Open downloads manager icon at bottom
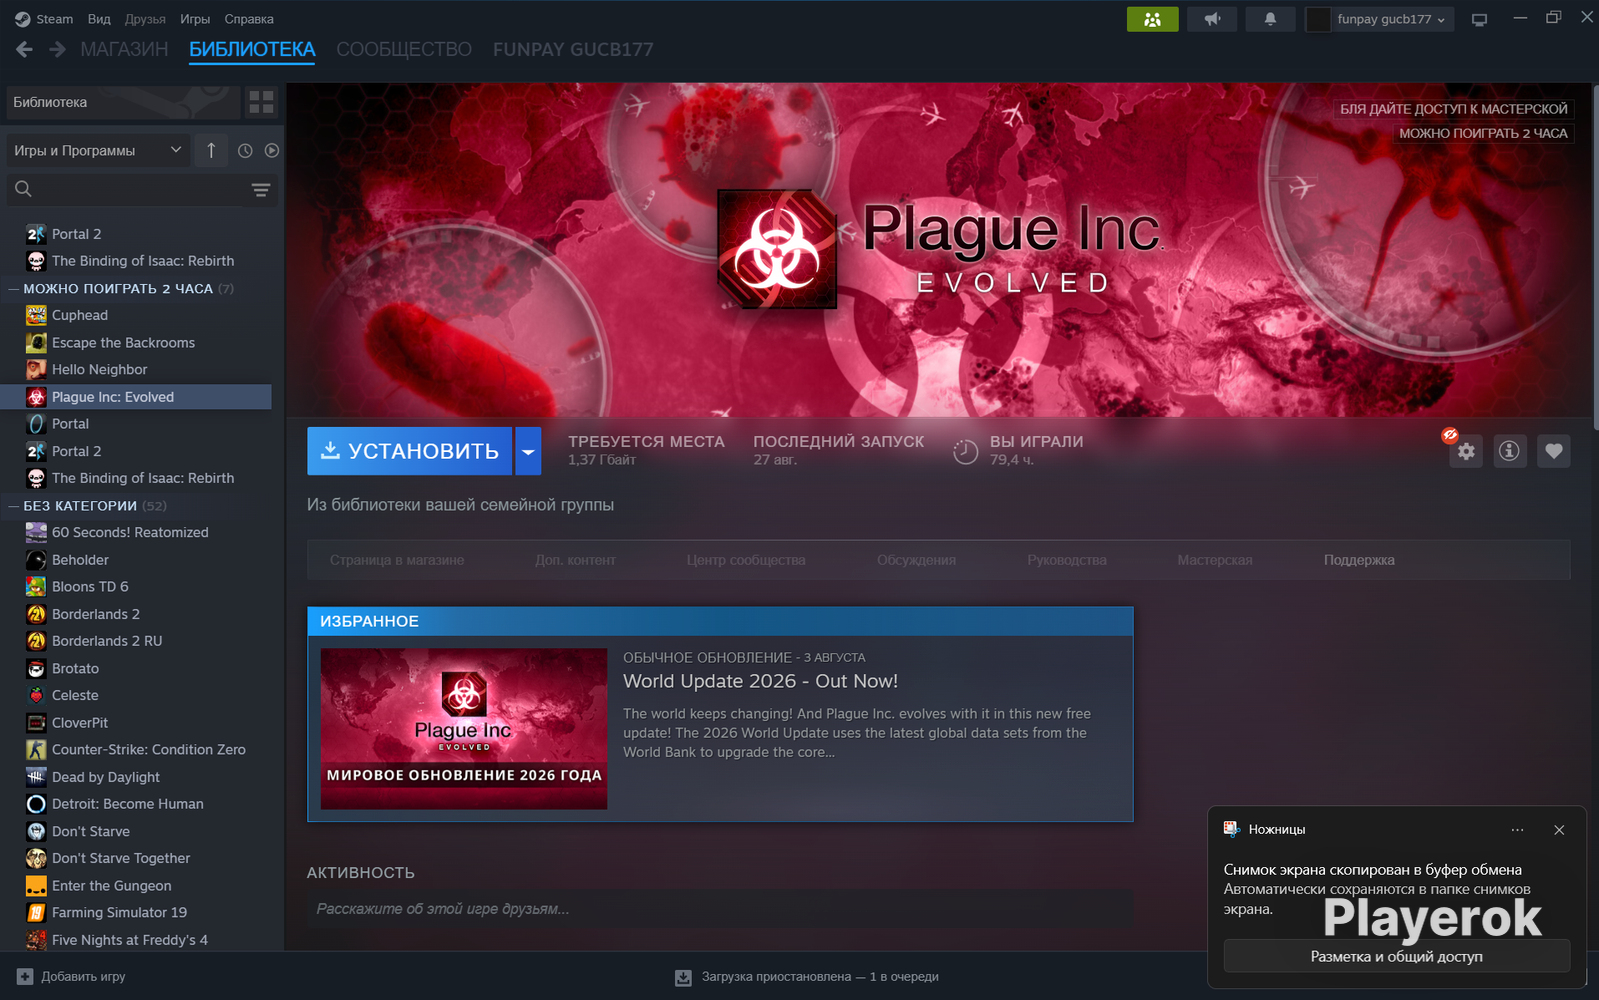 (683, 977)
